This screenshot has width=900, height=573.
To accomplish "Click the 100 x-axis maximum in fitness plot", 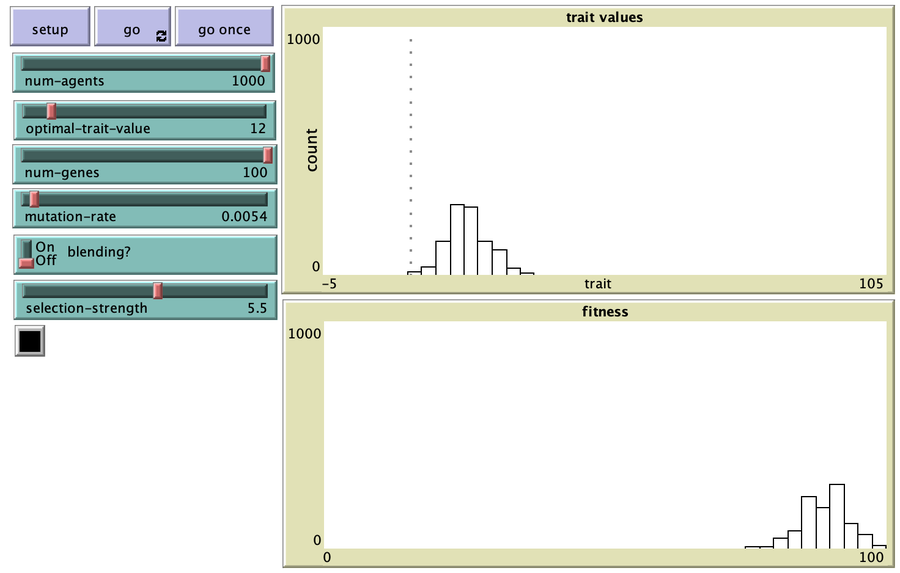I will point(871,557).
